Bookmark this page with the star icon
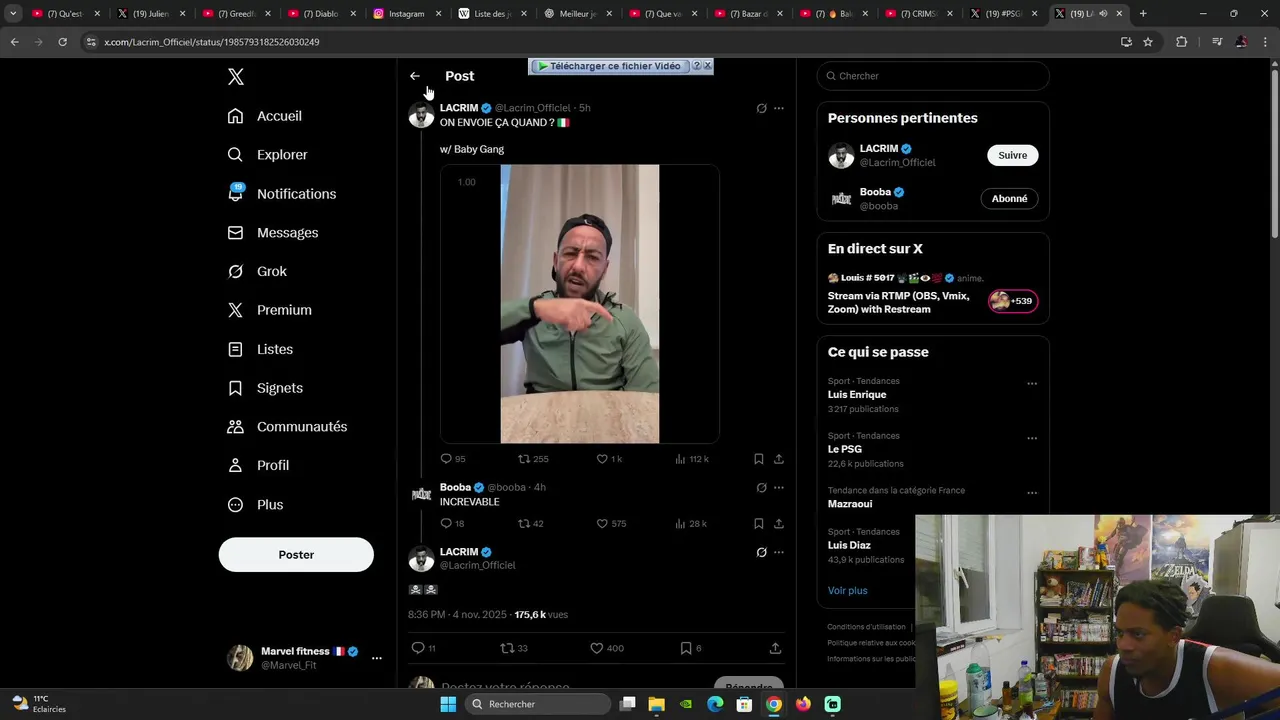Screen dimensions: 1280x720 click(1148, 42)
